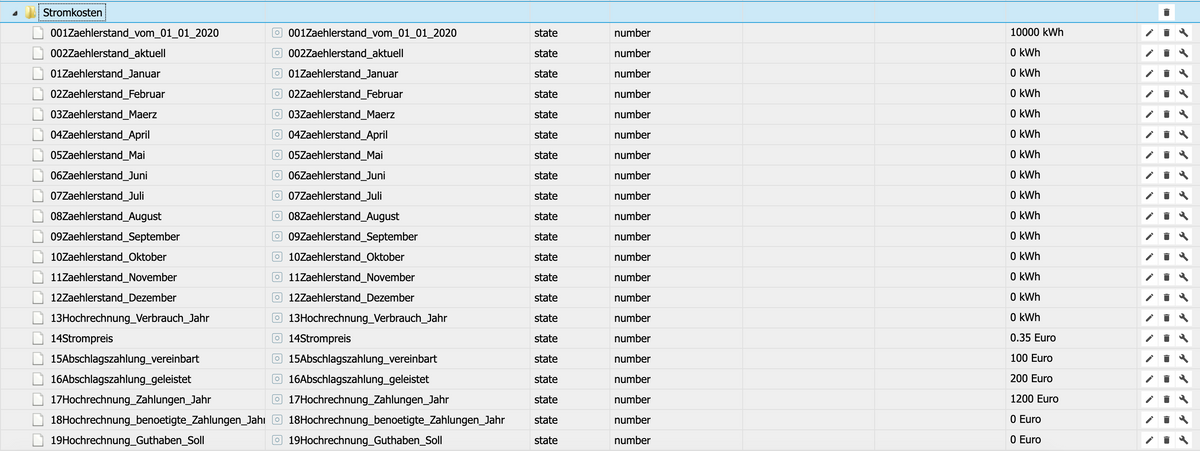The height and width of the screenshot is (451, 1200).
Task: Click 'number' cell in 15Abschlagszahlung_vereinbart row
Action: tap(675, 358)
